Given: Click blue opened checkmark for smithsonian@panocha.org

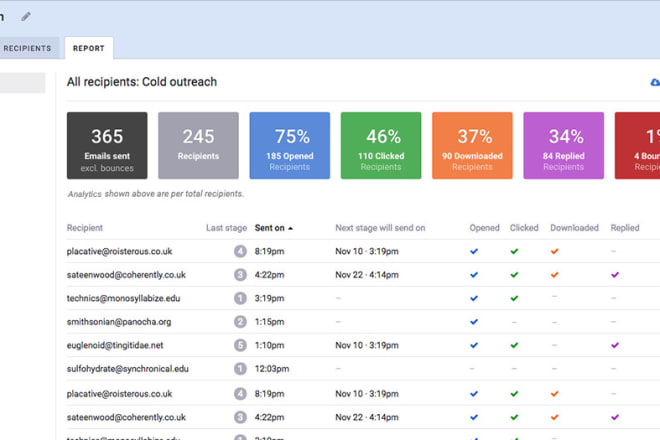Looking at the screenshot, I should [x=474, y=322].
